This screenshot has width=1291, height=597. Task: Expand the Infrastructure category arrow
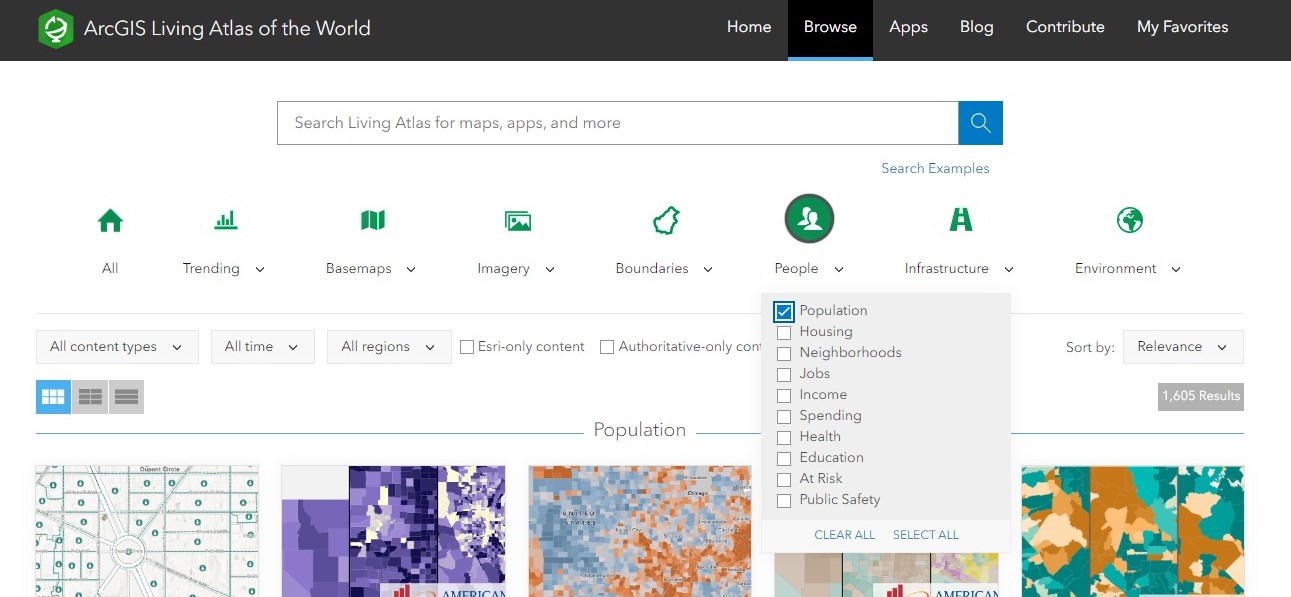pyautogui.click(x=1008, y=269)
